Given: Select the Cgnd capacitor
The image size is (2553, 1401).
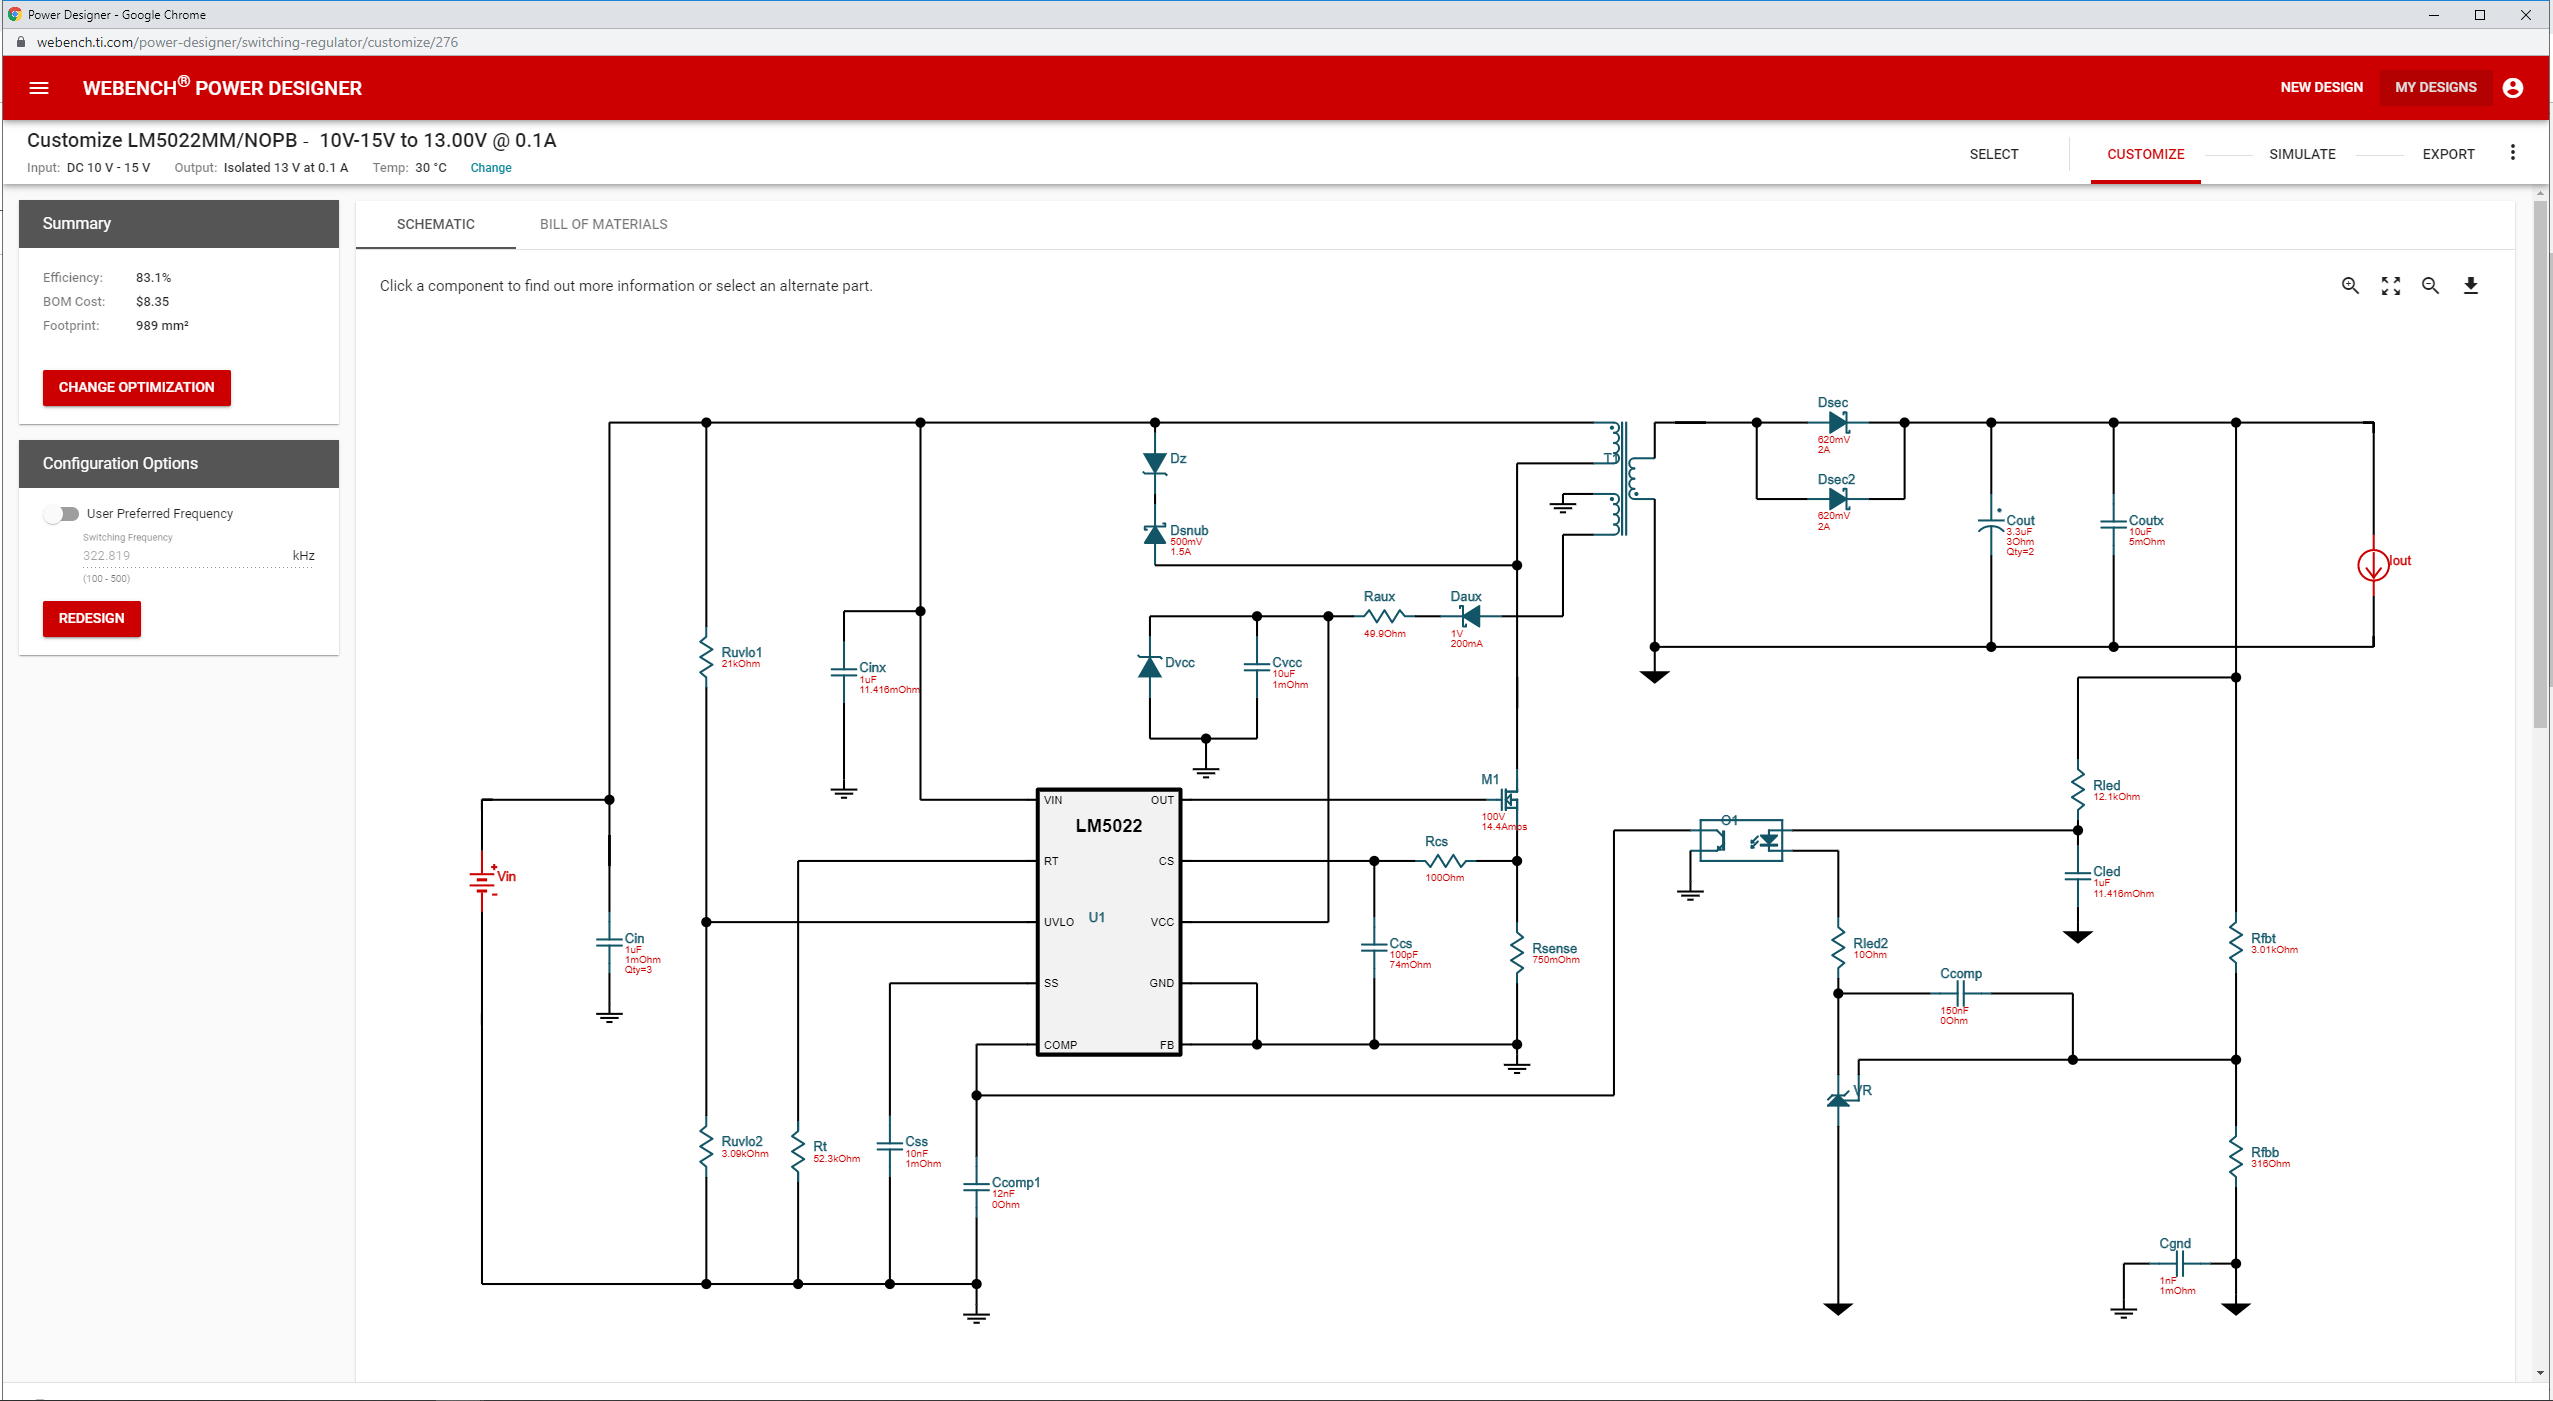Looking at the screenshot, I should point(2180,1264).
